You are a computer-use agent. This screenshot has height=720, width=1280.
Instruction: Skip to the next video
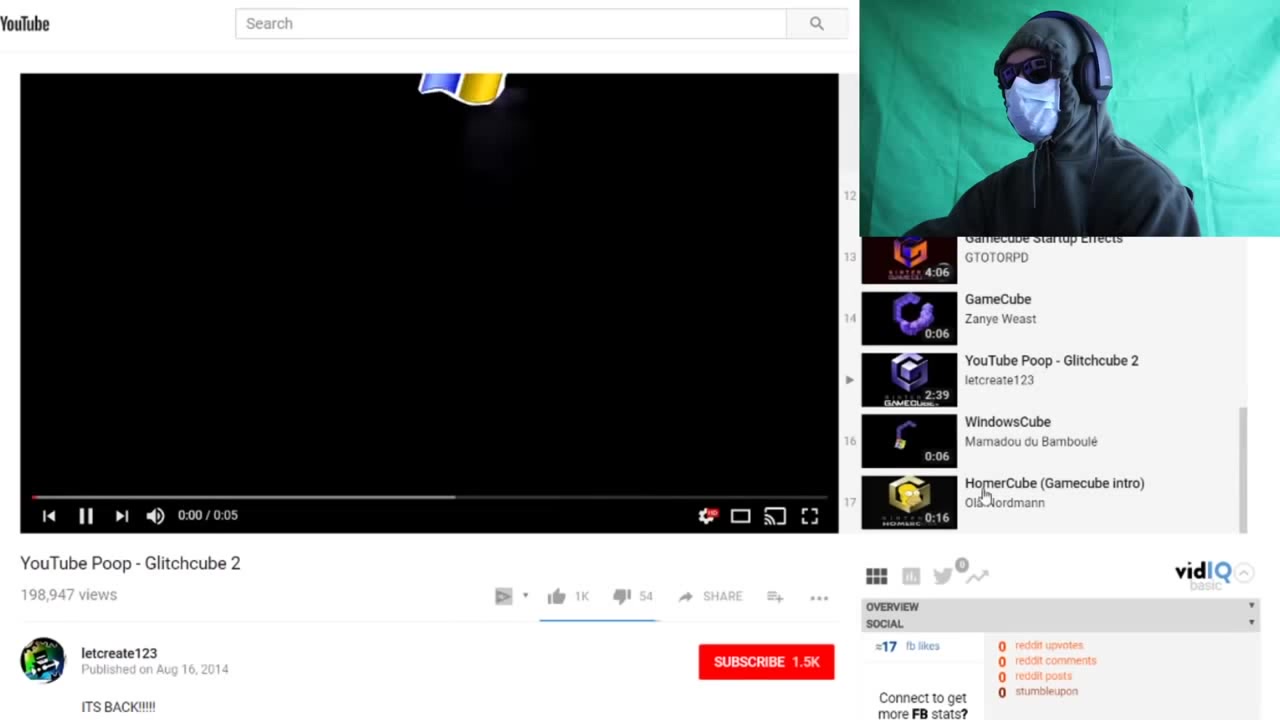[121, 516]
